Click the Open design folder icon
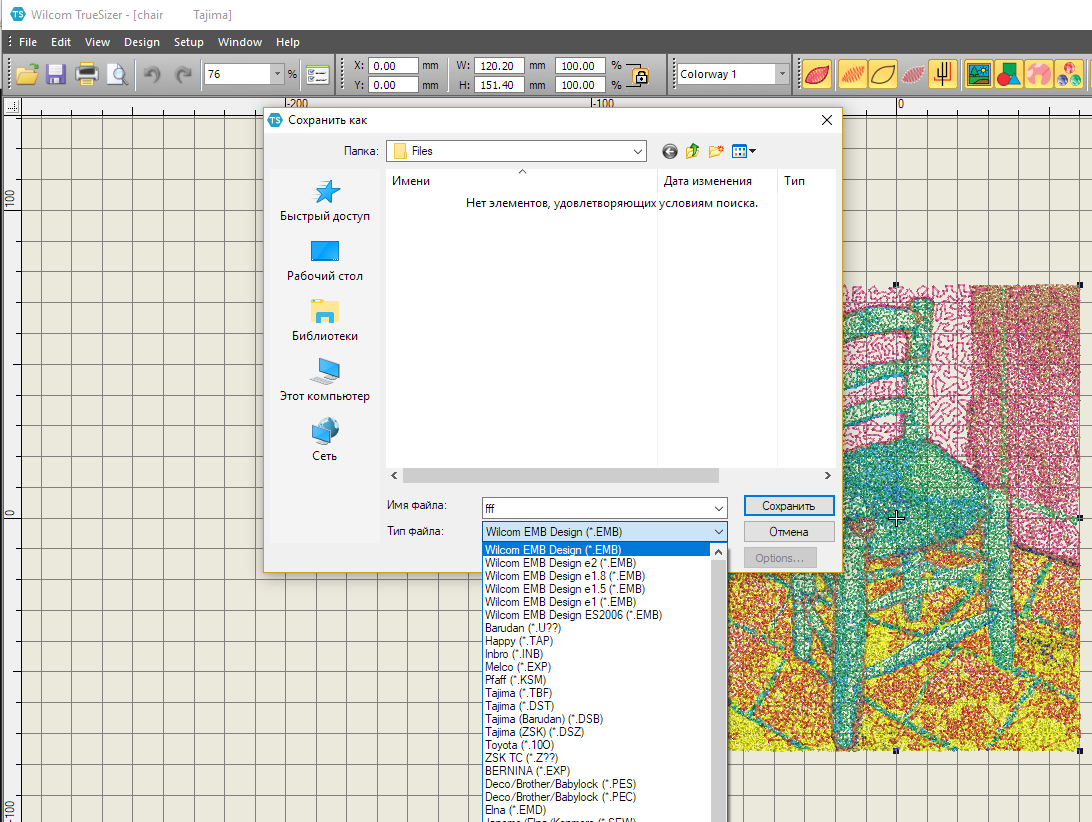 26,74
